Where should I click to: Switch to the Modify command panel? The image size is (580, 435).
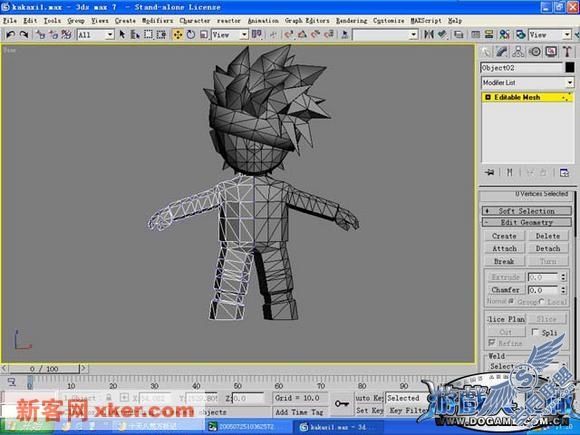(502, 52)
